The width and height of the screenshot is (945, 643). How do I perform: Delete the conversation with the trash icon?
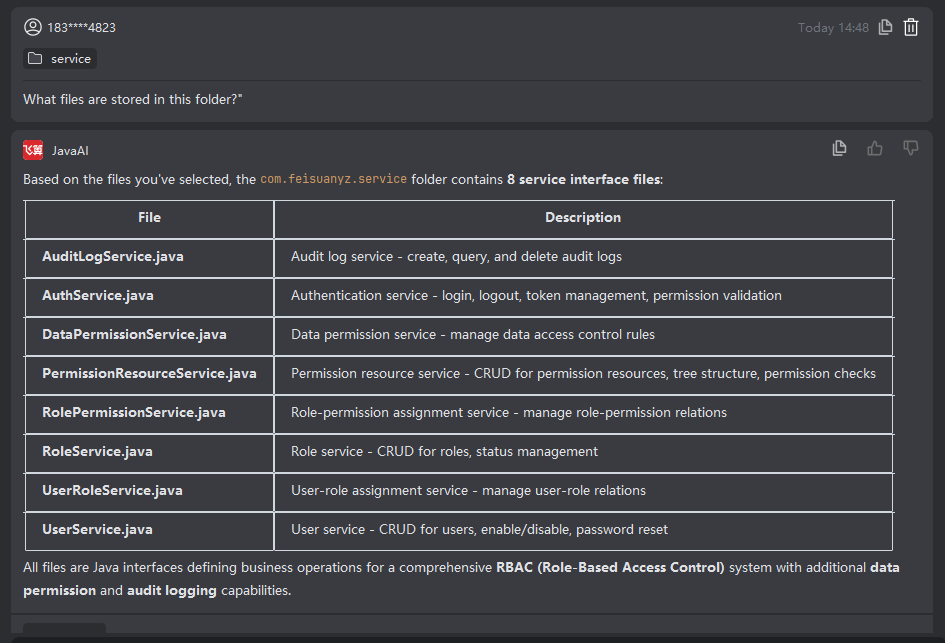click(x=911, y=28)
